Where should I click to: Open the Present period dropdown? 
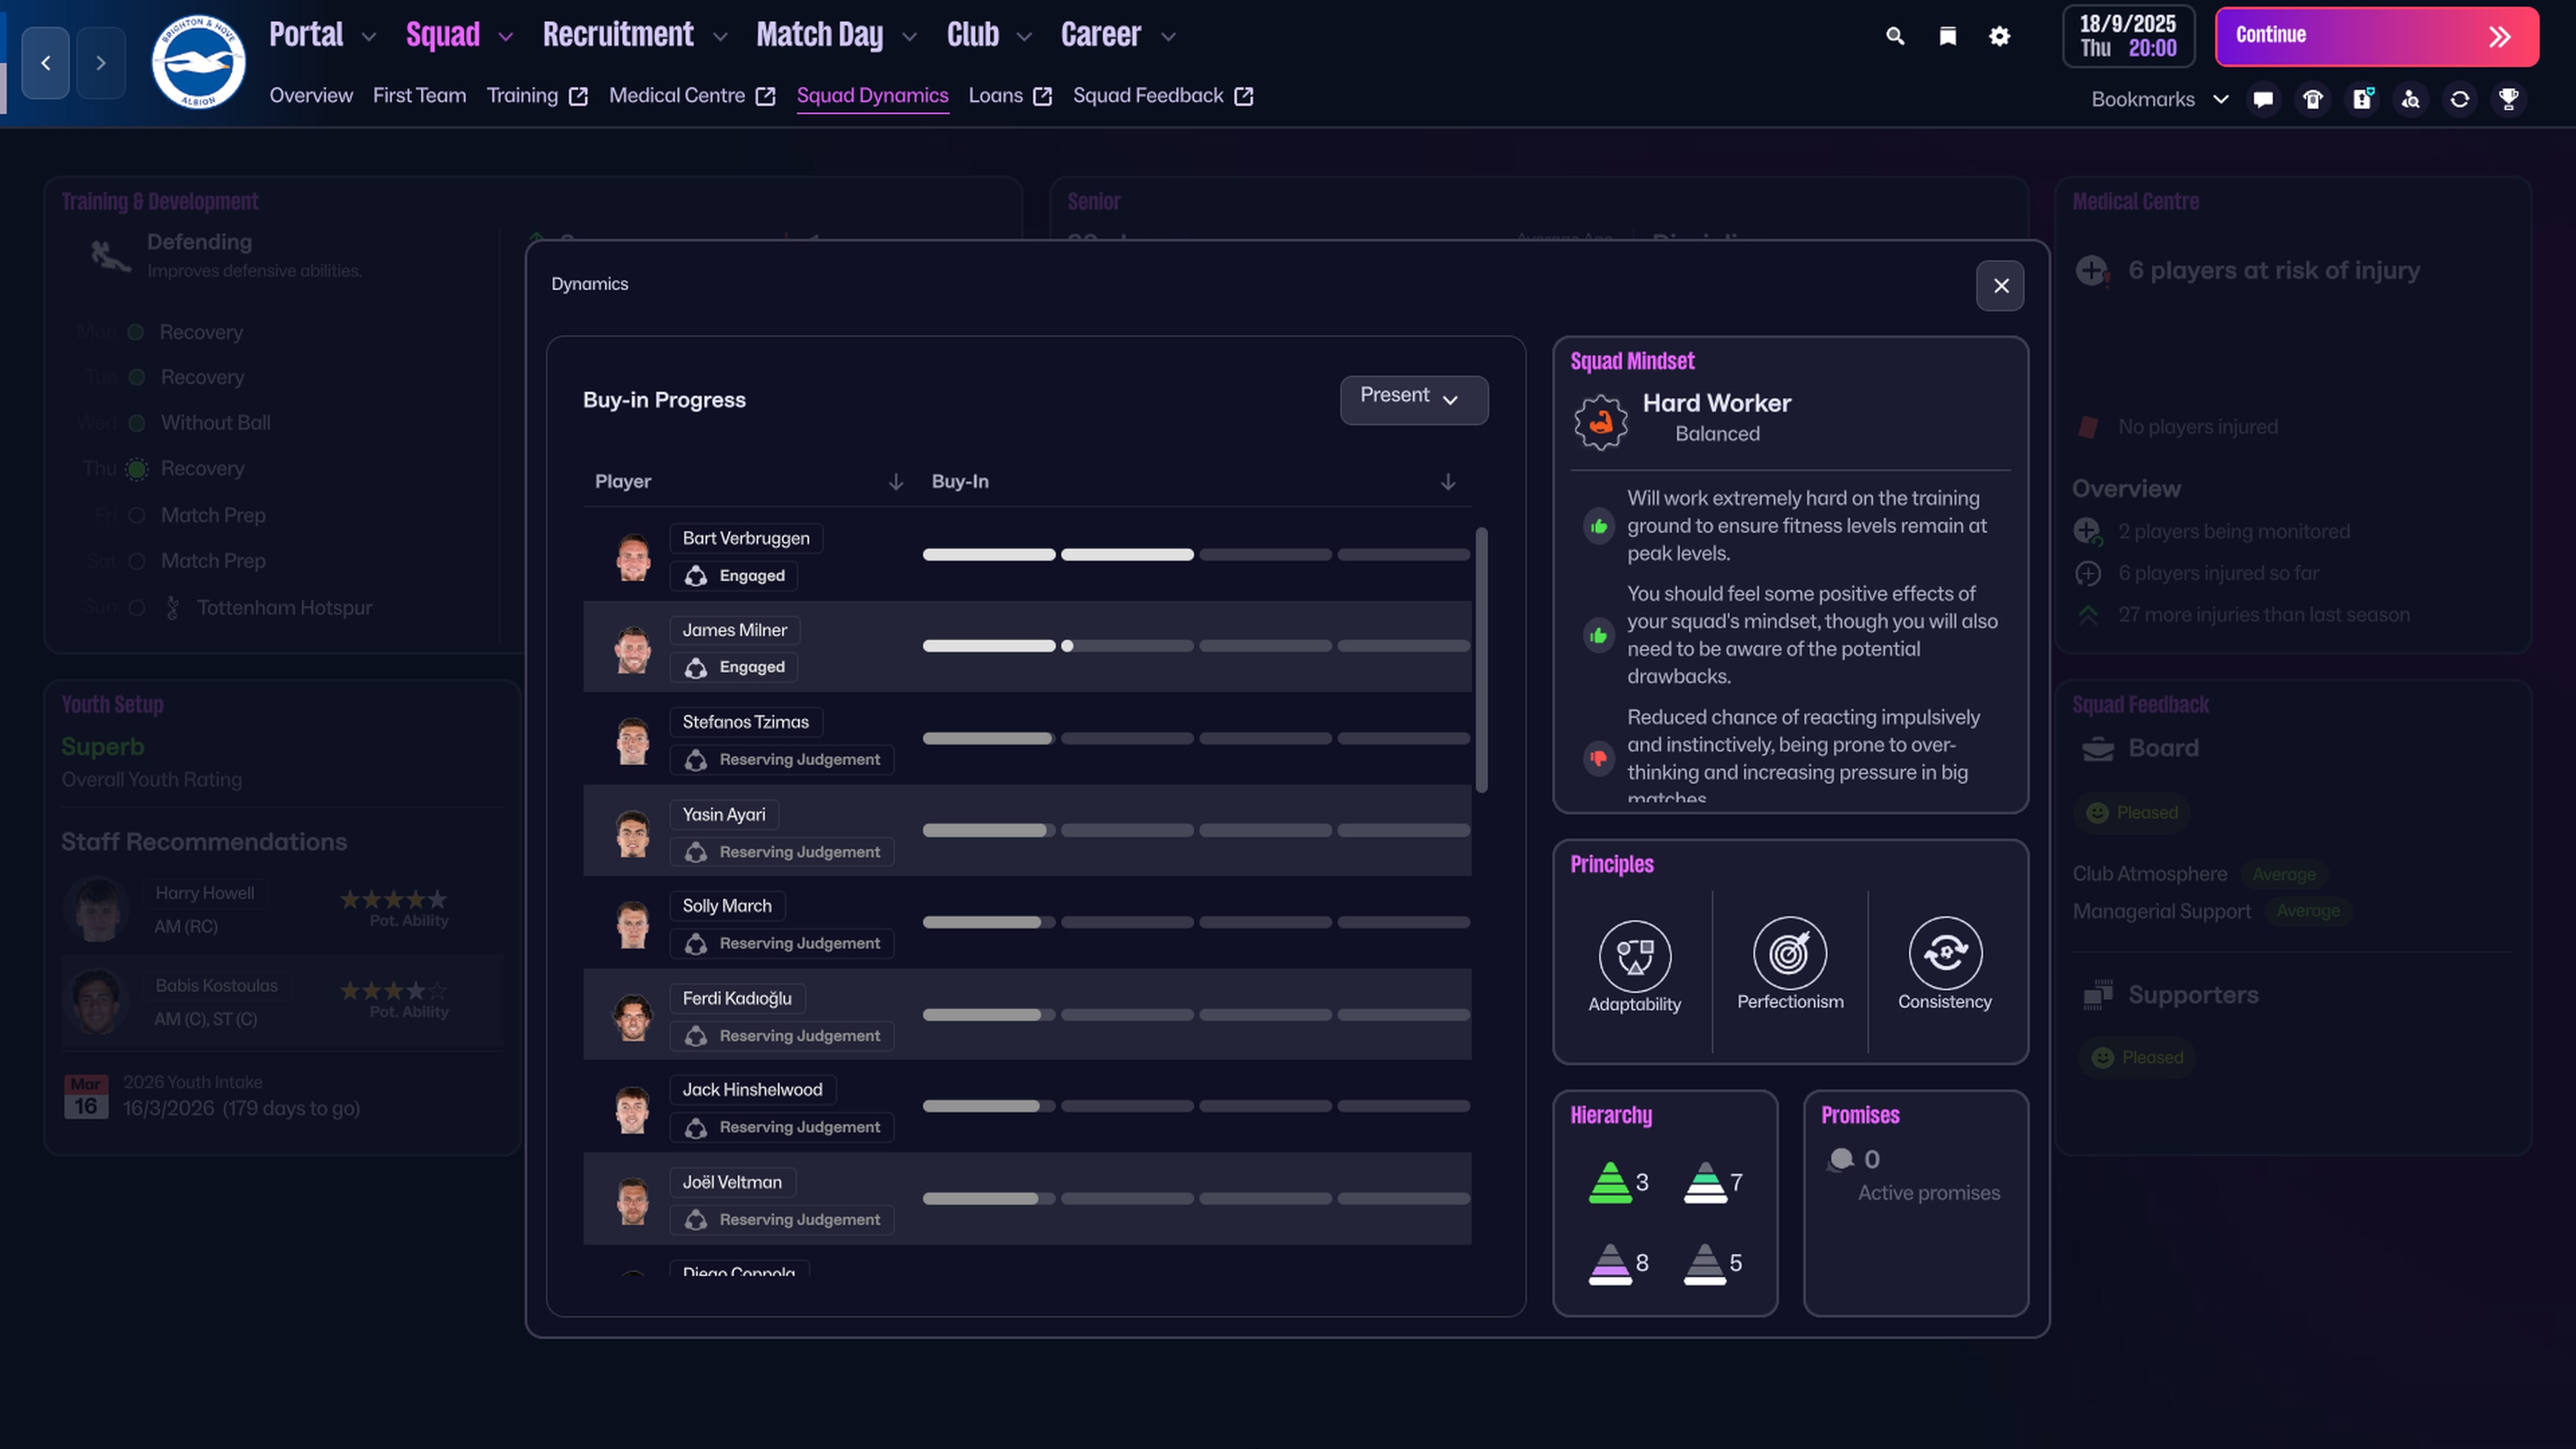1413,399
